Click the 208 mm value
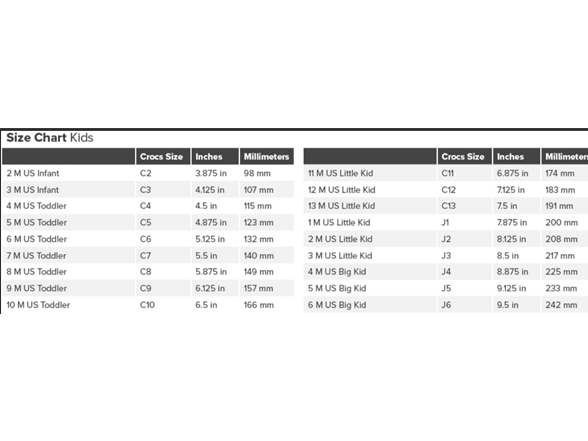 coord(561,239)
